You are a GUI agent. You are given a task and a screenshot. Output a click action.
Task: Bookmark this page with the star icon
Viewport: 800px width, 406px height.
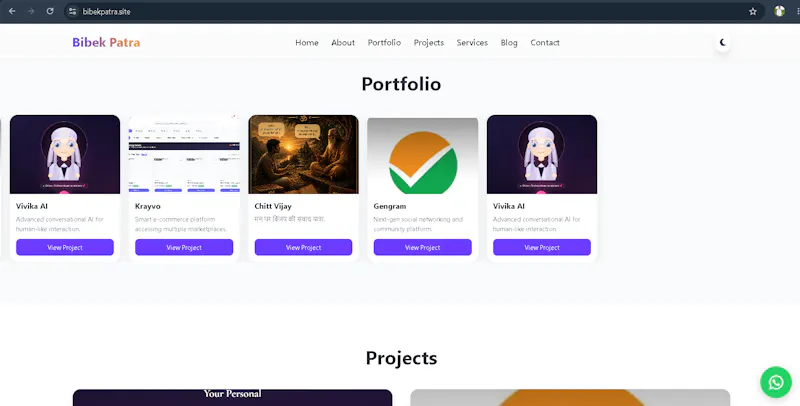[x=753, y=11]
